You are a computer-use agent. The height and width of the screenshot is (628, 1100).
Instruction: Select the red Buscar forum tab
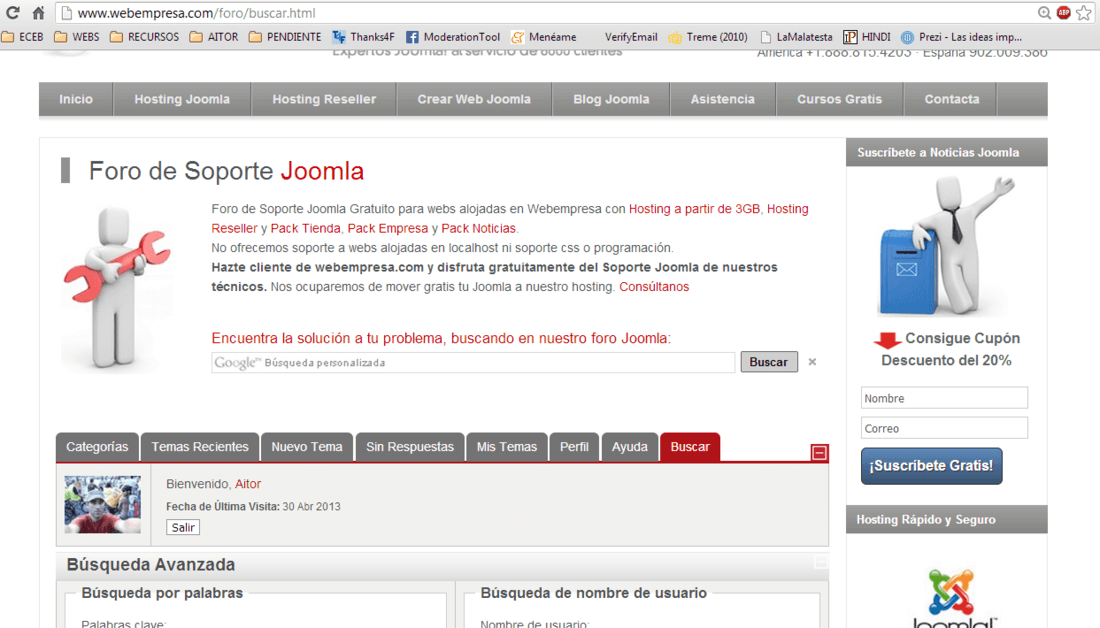[690, 447]
